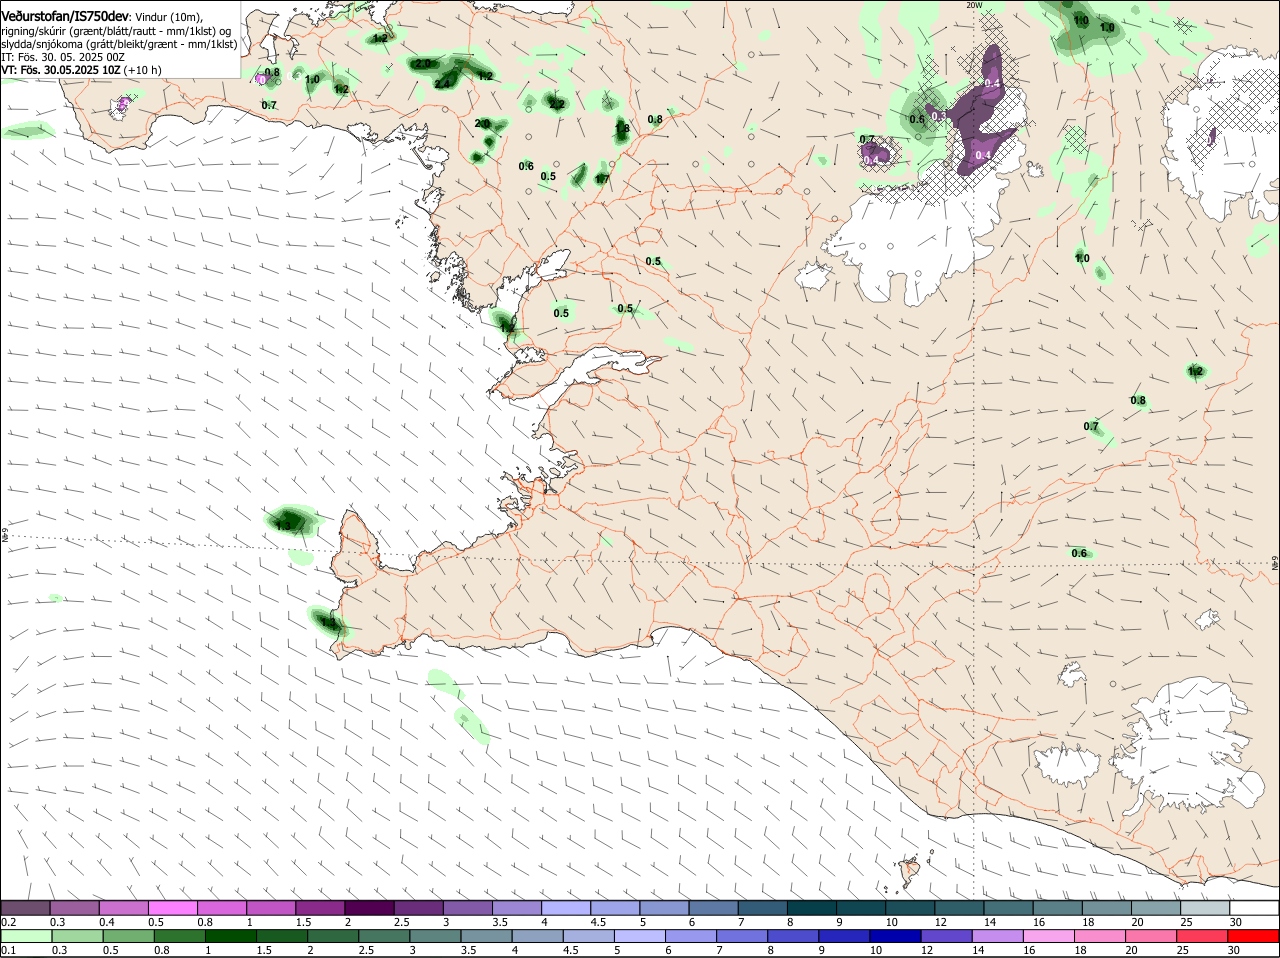Image resolution: width=1280 pixels, height=958 pixels.
Task: Click the 1.8 rain value label
Action: [622, 128]
